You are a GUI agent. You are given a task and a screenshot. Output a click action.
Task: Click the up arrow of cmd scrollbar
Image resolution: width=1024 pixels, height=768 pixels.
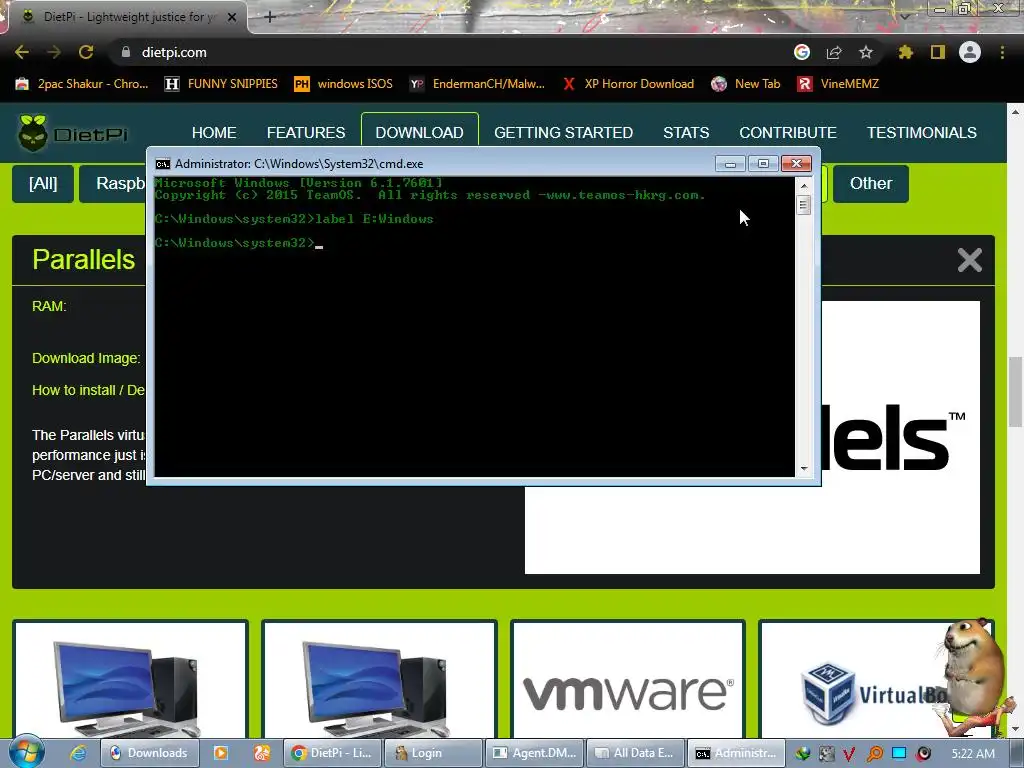coord(804,185)
